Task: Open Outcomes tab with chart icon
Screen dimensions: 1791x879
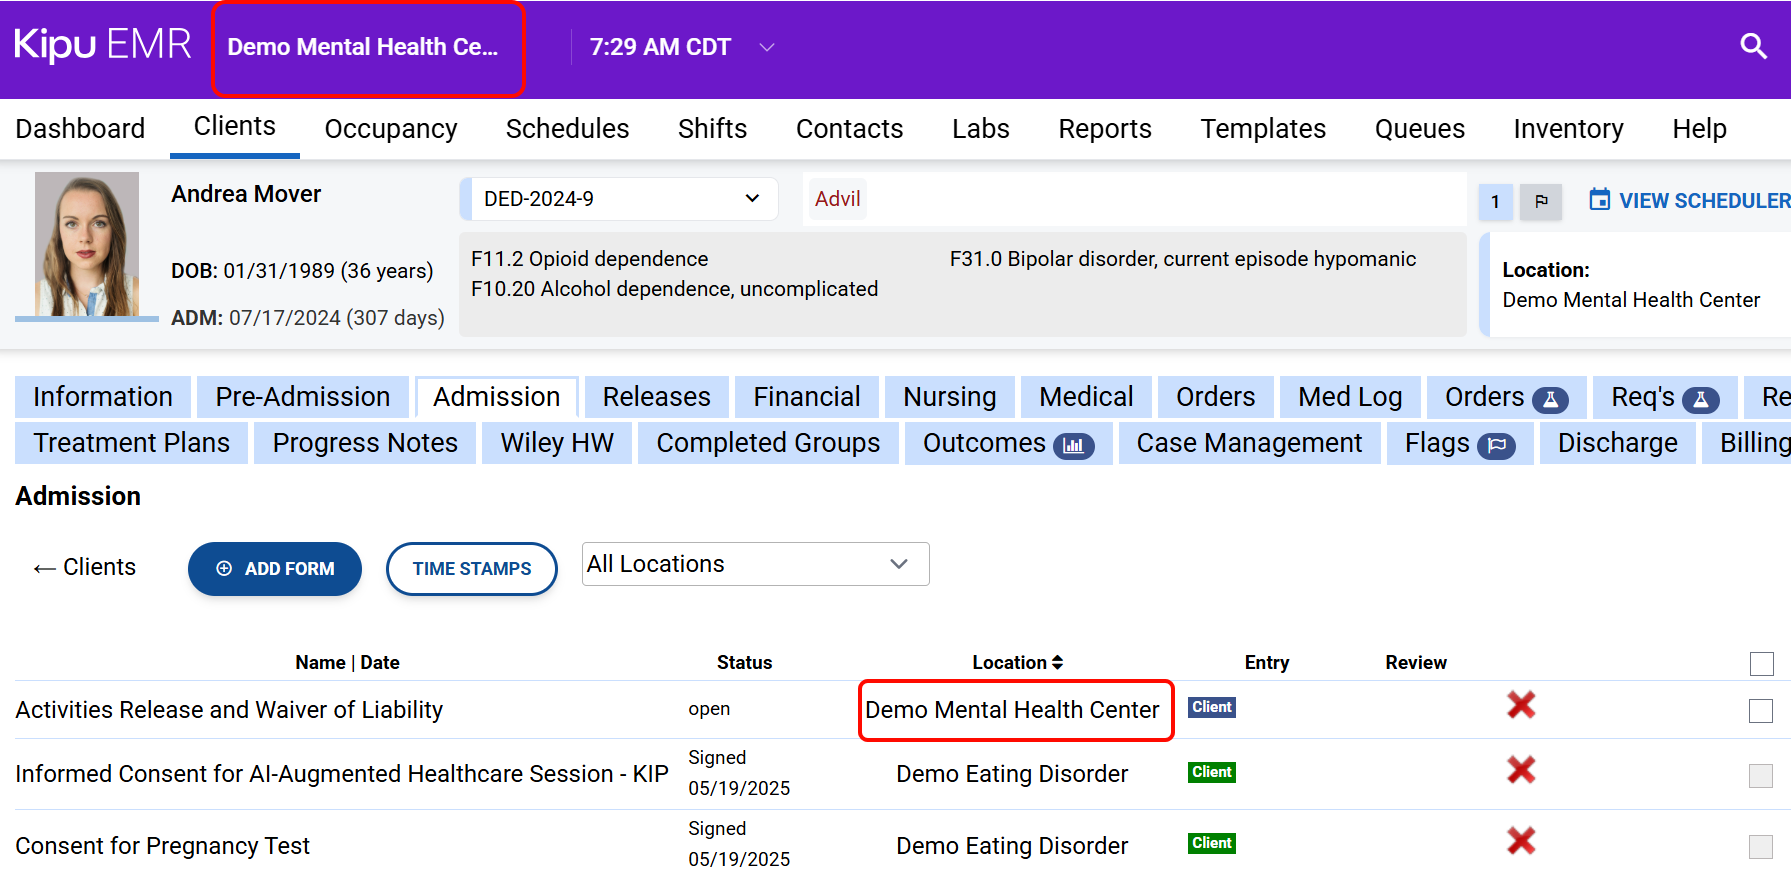Action: pos(1007,443)
